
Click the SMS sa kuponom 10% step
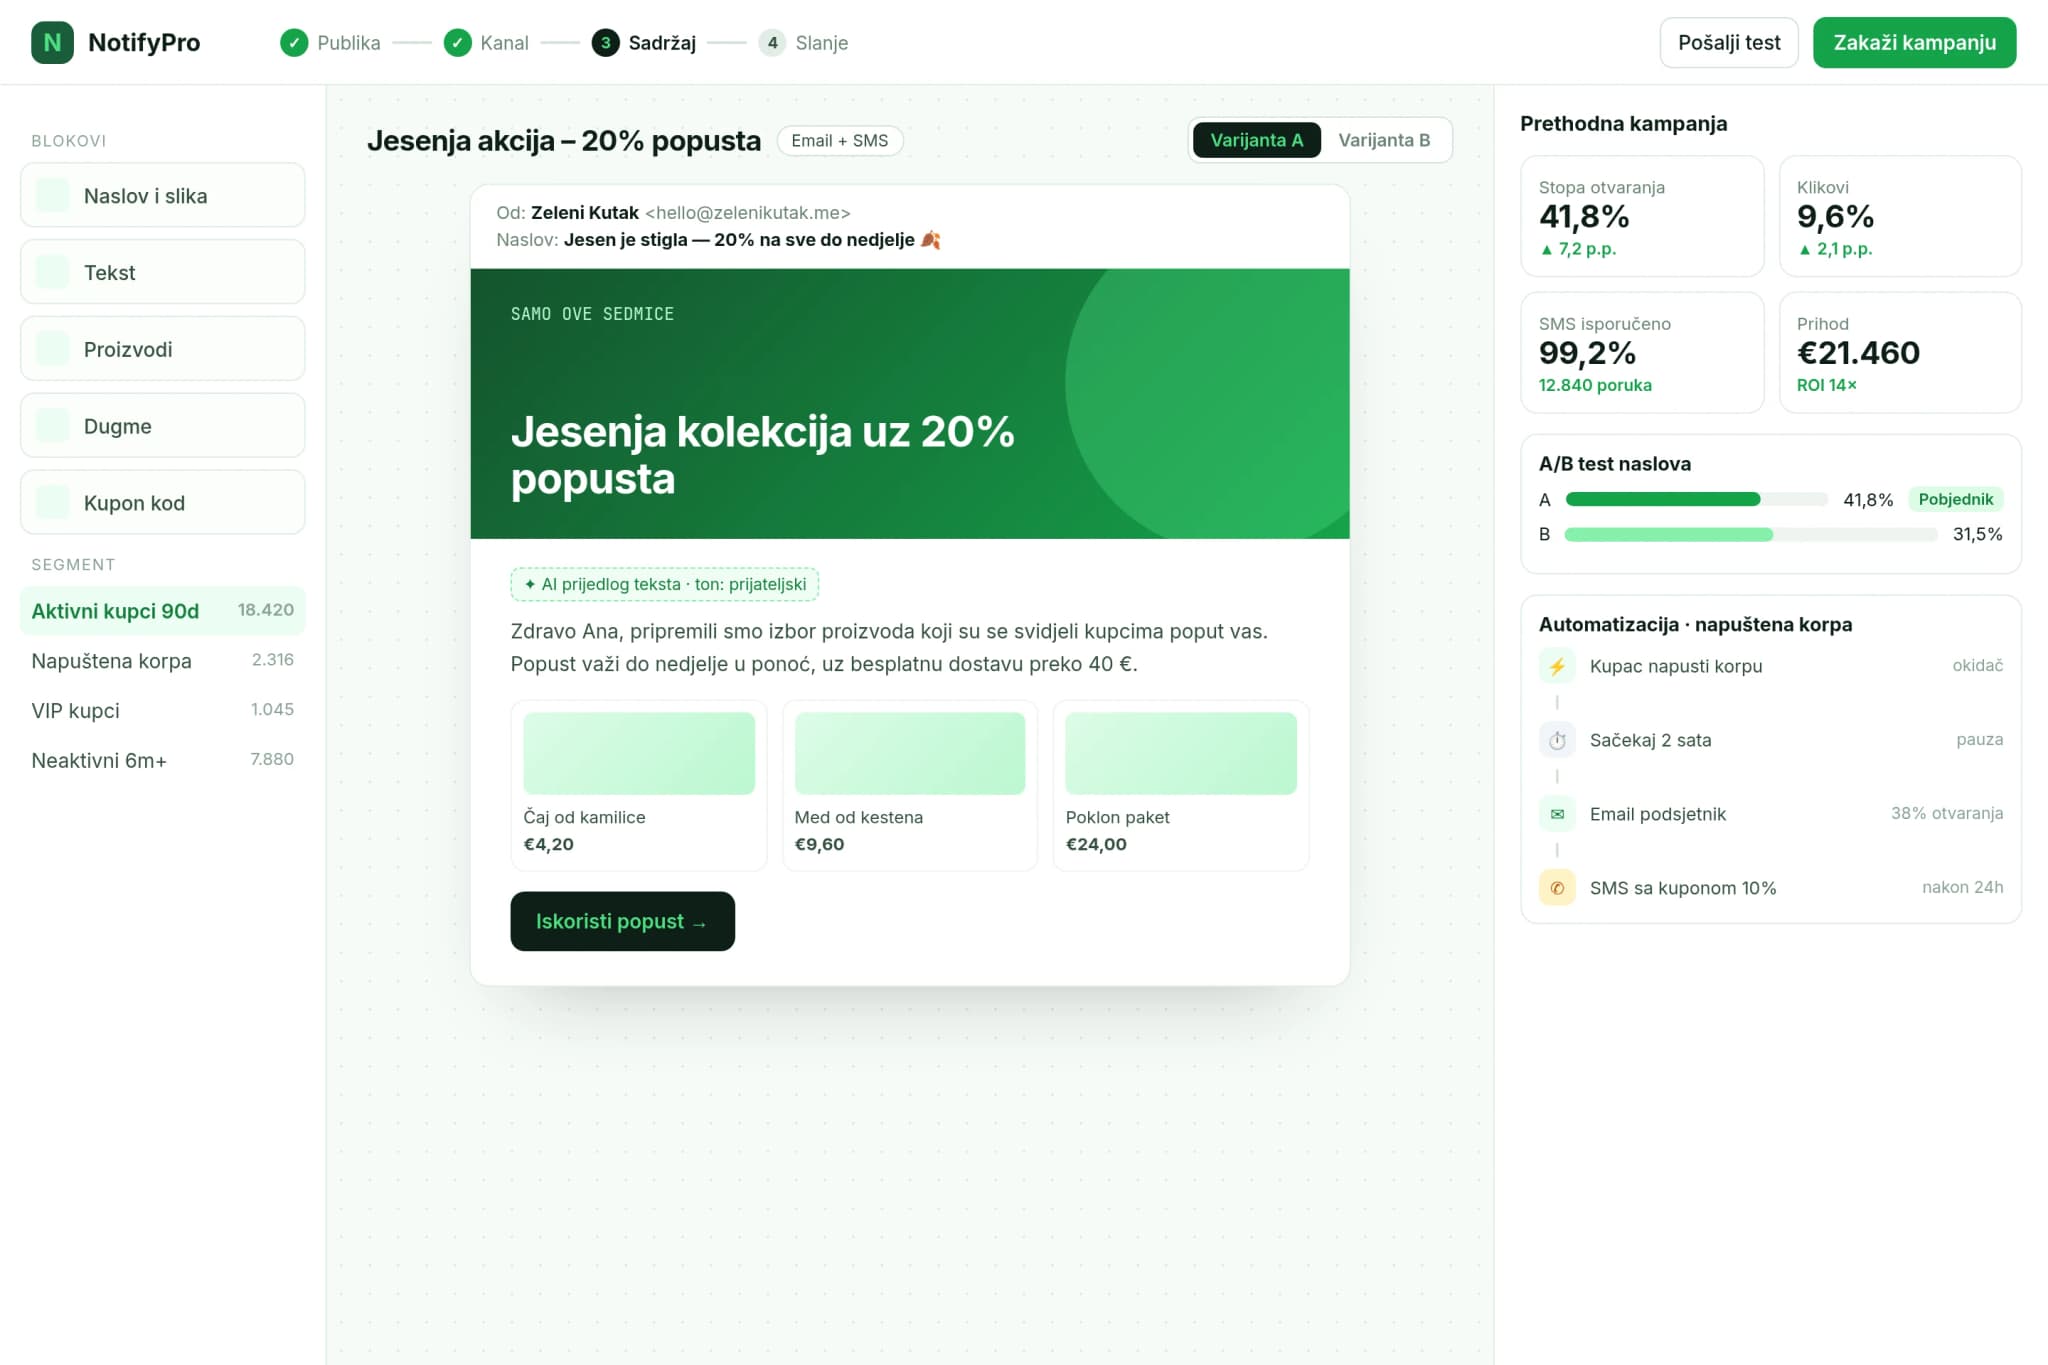[x=1770, y=888]
